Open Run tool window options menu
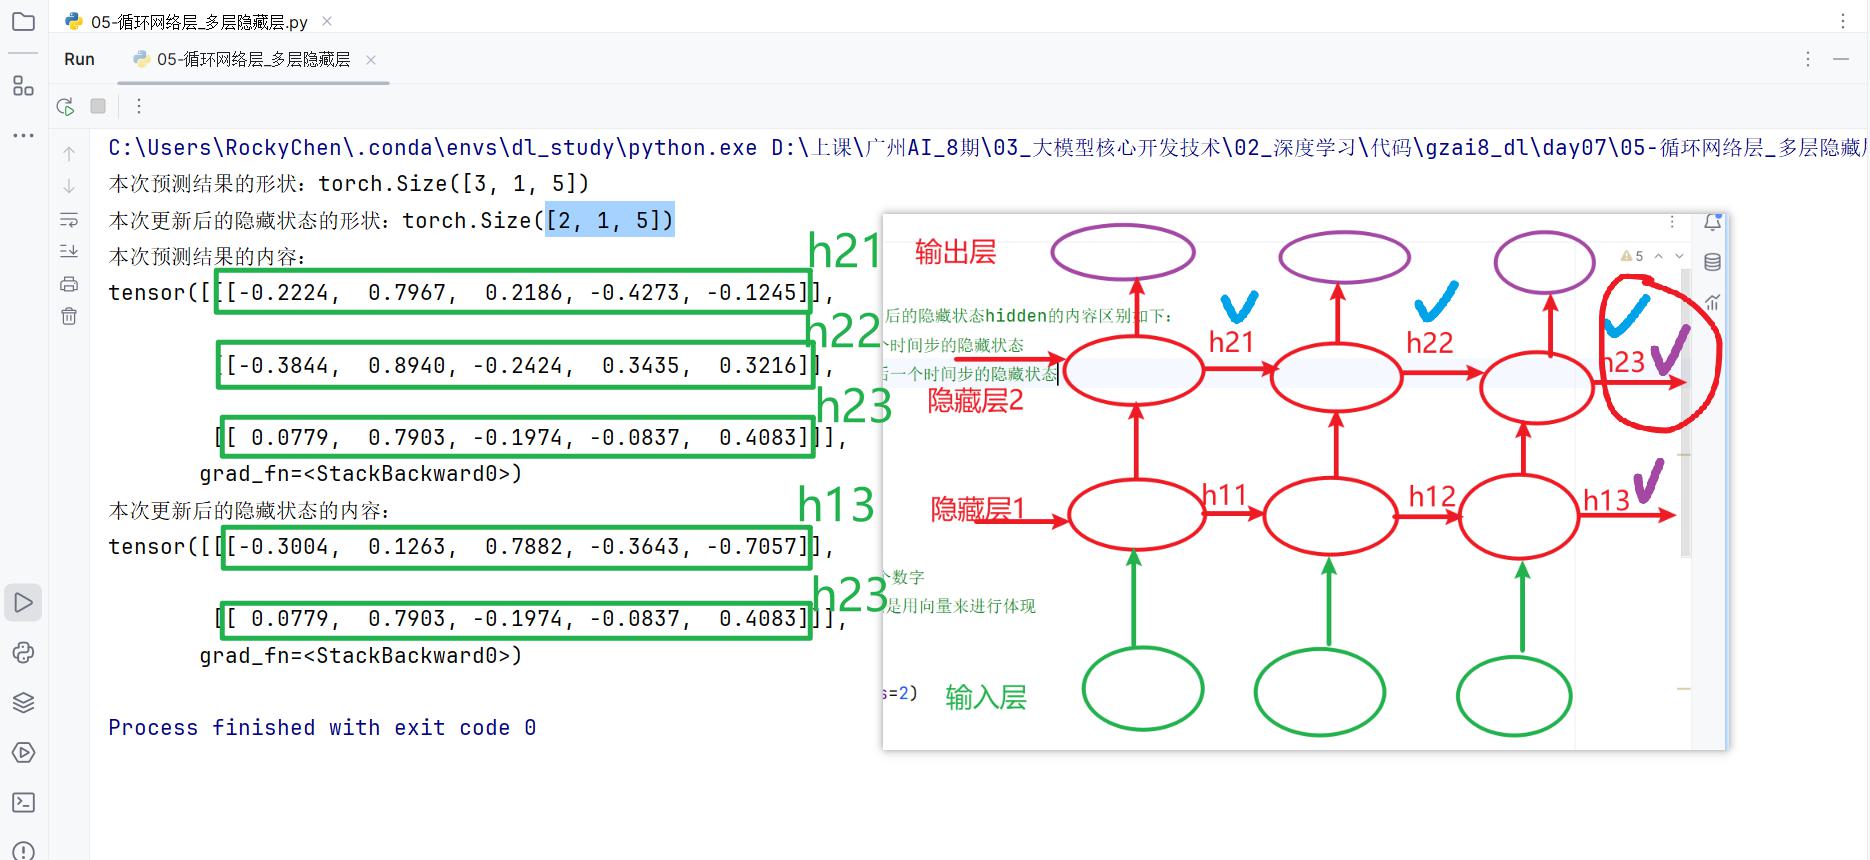Viewport: 1870px width, 860px height. pos(1808,60)
